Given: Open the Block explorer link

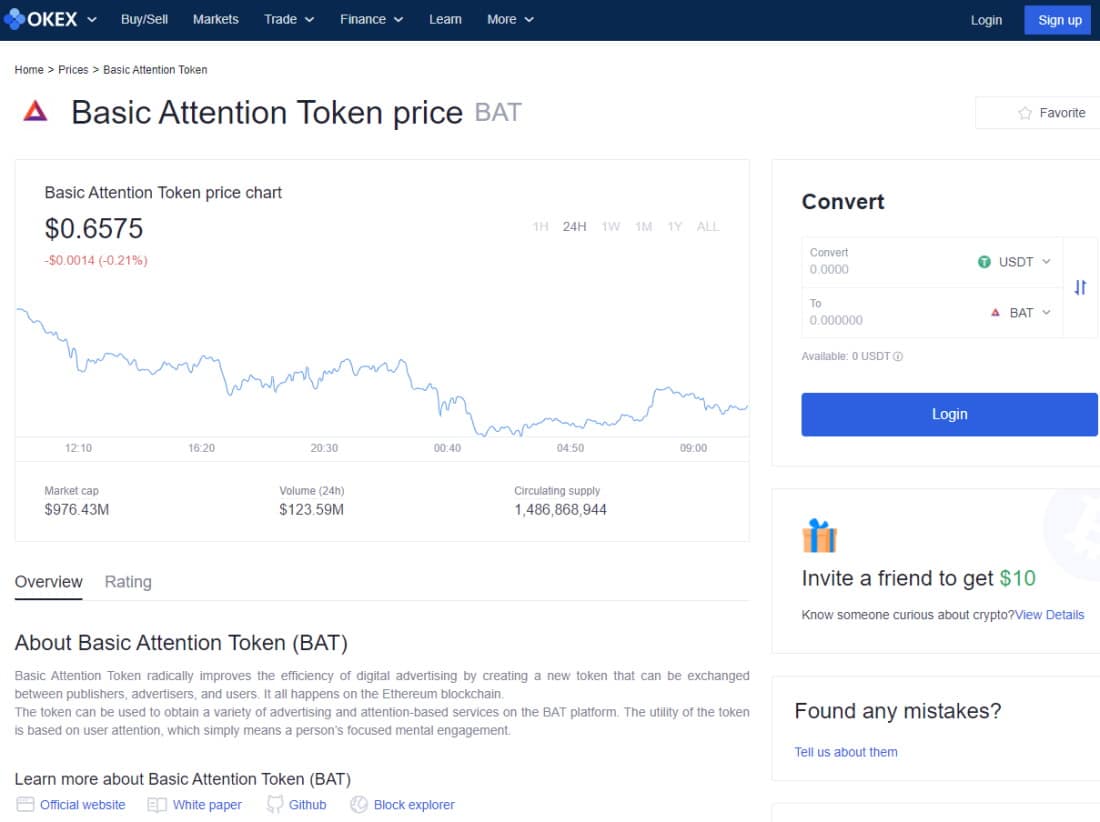Looking at the screenshot, I should (414, 804).
